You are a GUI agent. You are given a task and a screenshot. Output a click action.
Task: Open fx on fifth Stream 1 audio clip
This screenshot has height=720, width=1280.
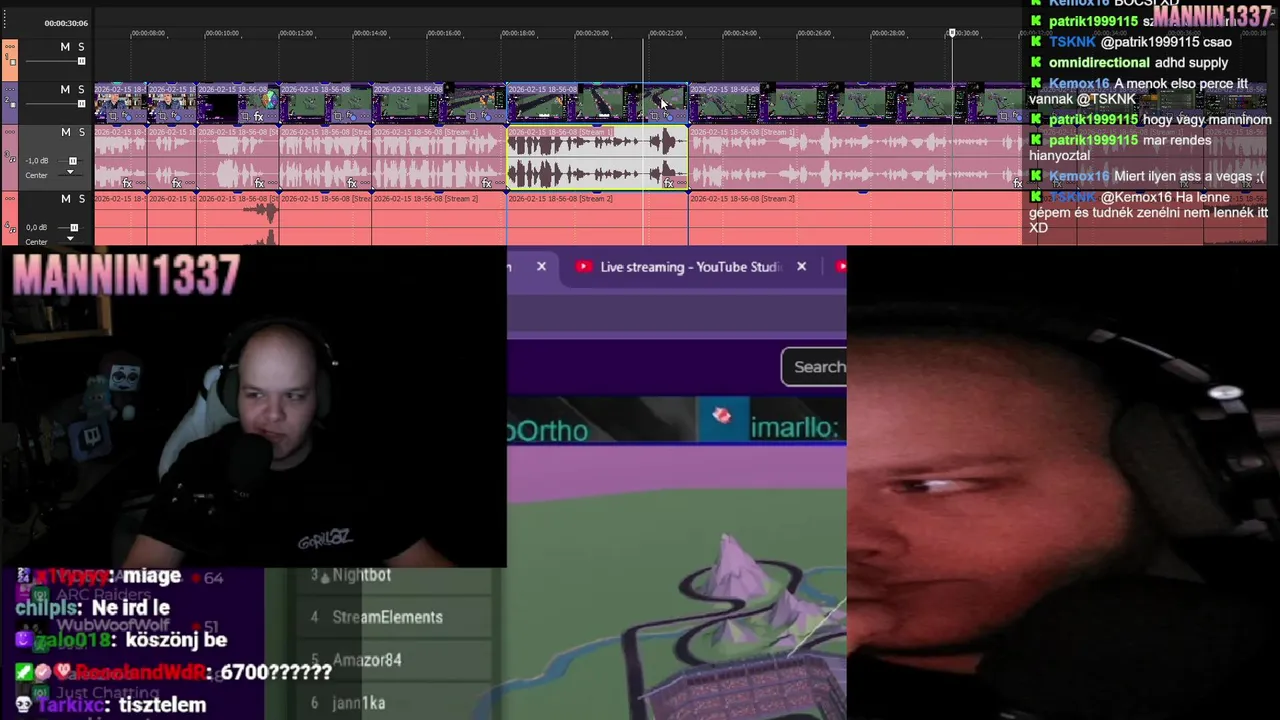tap(487, 183)
